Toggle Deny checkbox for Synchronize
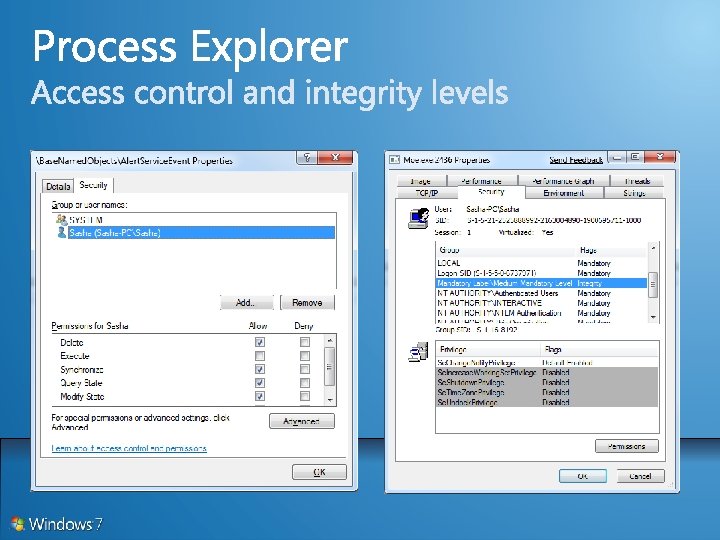The image size is (720, 540). pyautogui.click(x=304, y=369)
